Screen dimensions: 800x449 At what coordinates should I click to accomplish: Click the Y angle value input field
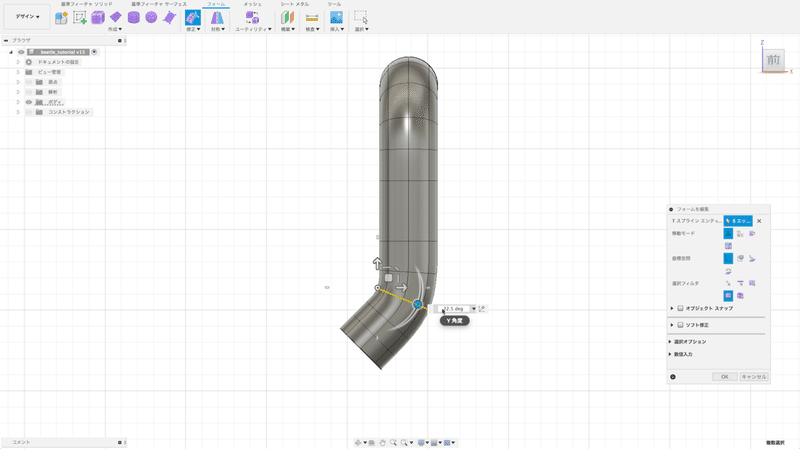pos(454,309)
